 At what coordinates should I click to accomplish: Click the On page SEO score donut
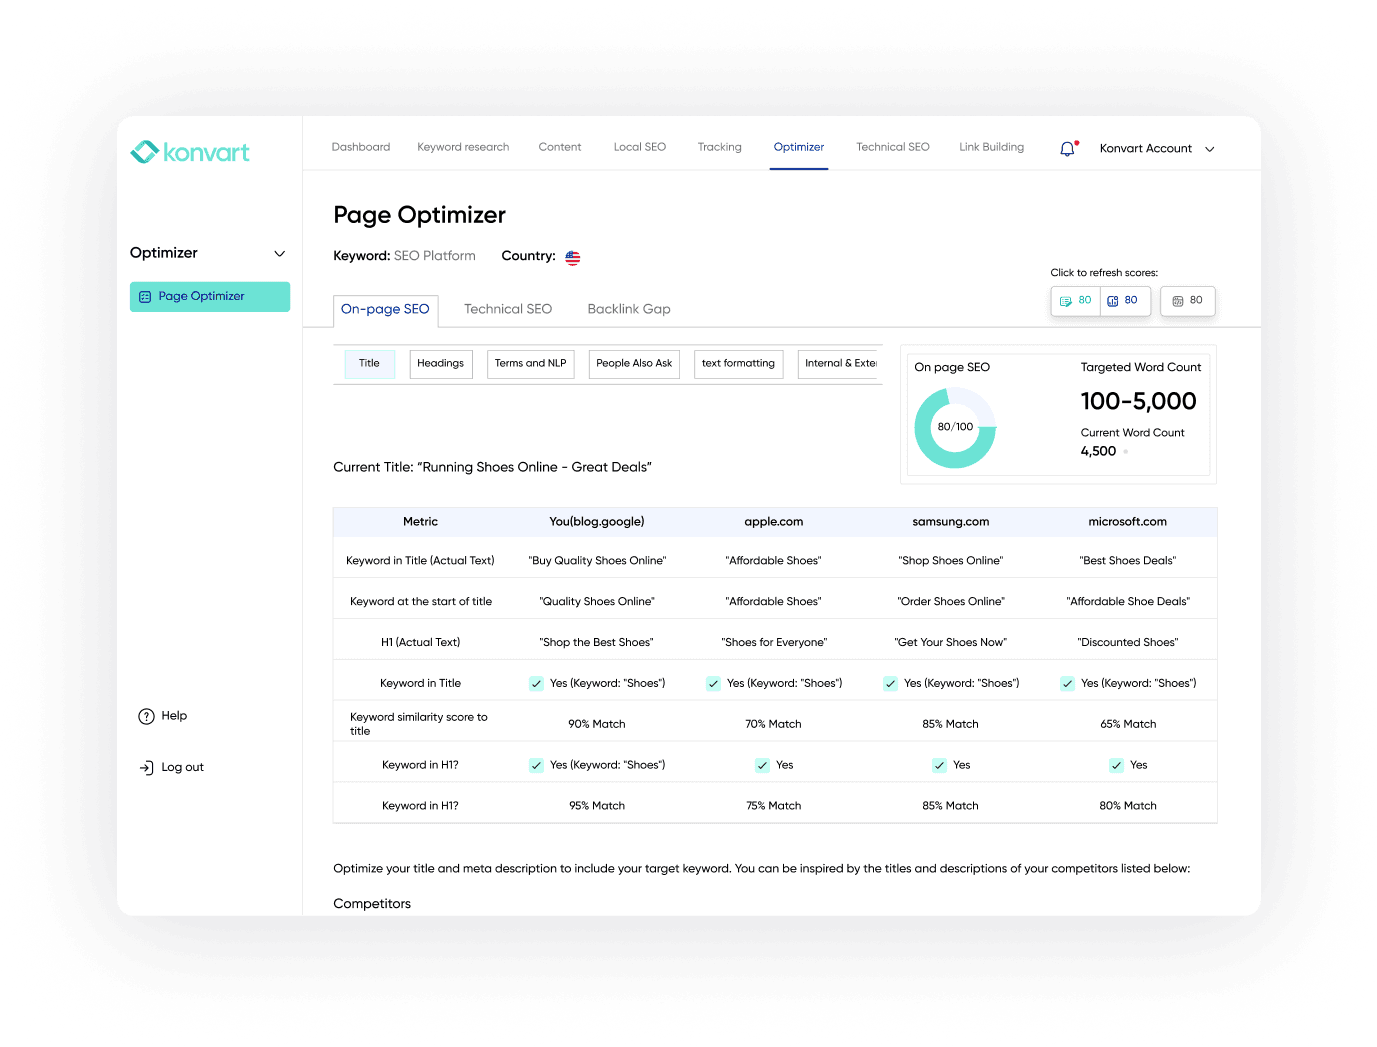point(955,428)
